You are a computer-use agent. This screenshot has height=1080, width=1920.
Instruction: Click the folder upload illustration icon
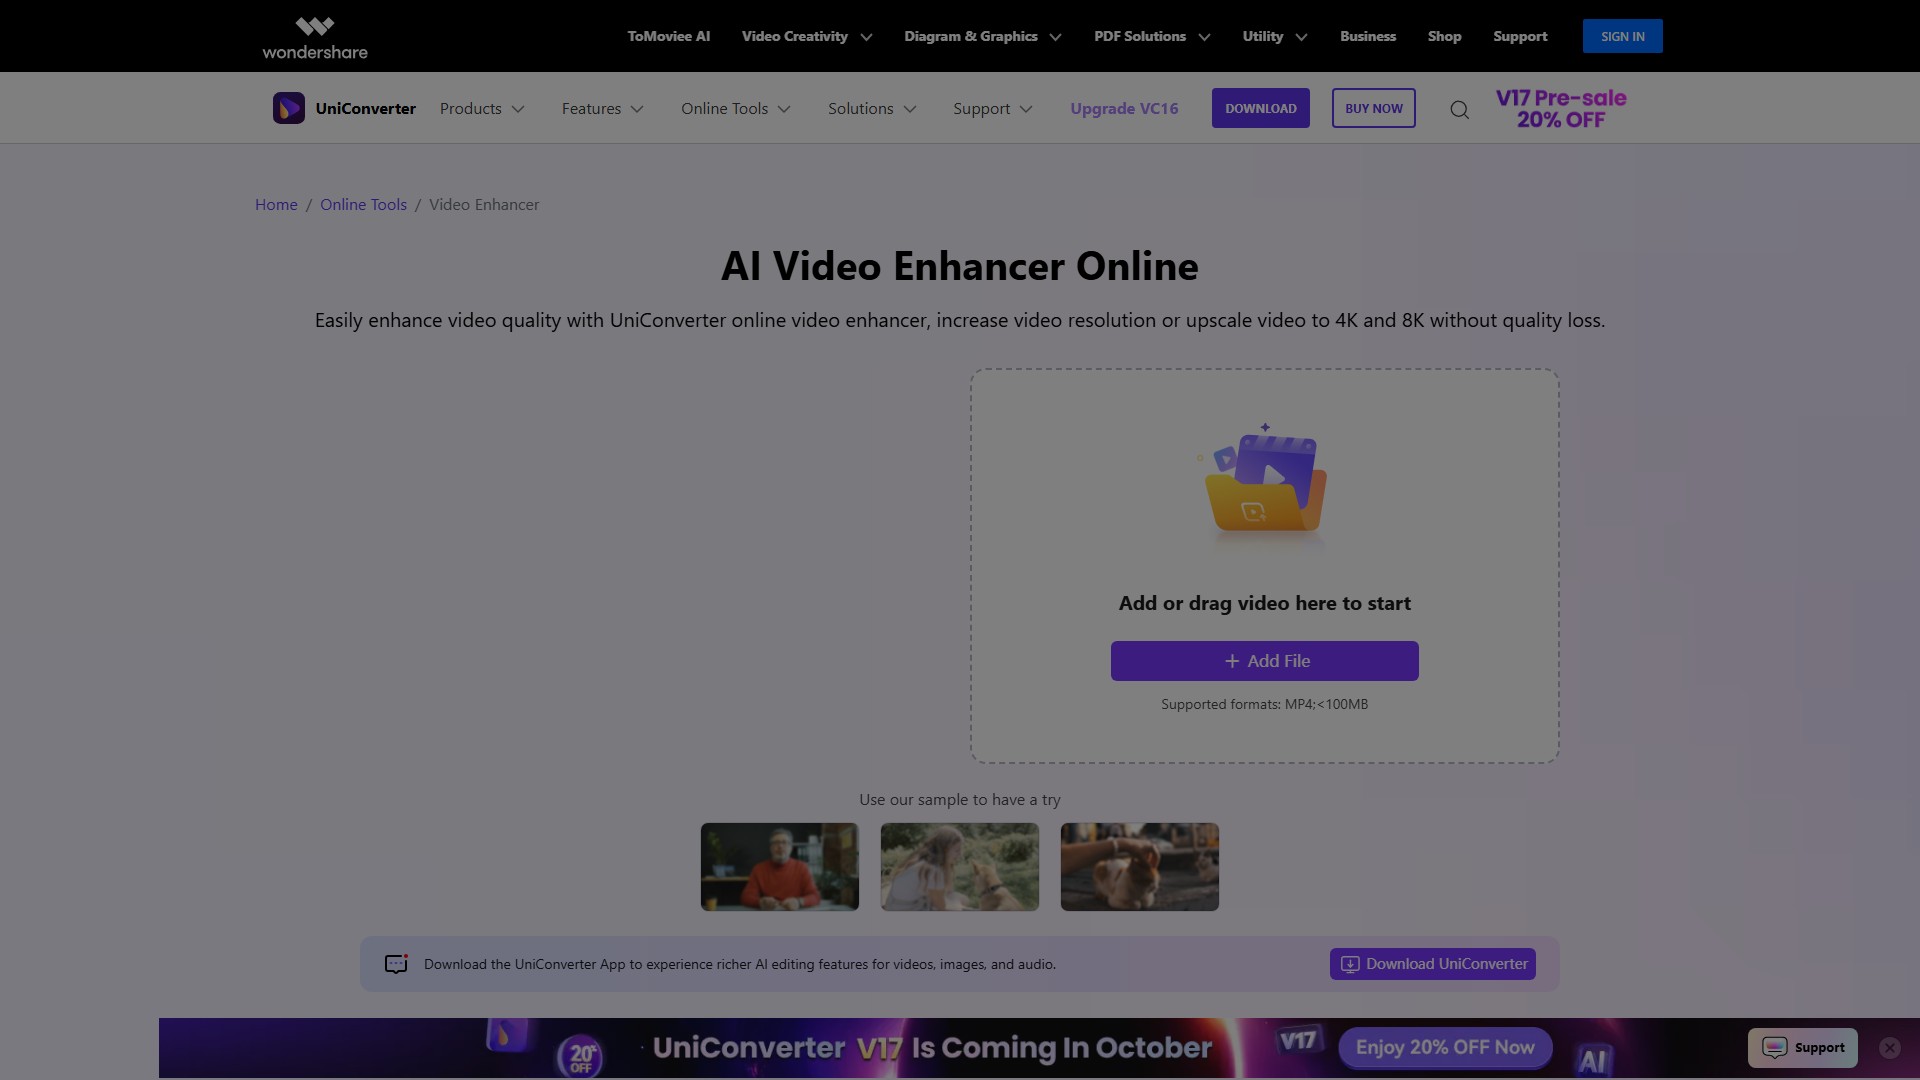tap(1265, 481)
